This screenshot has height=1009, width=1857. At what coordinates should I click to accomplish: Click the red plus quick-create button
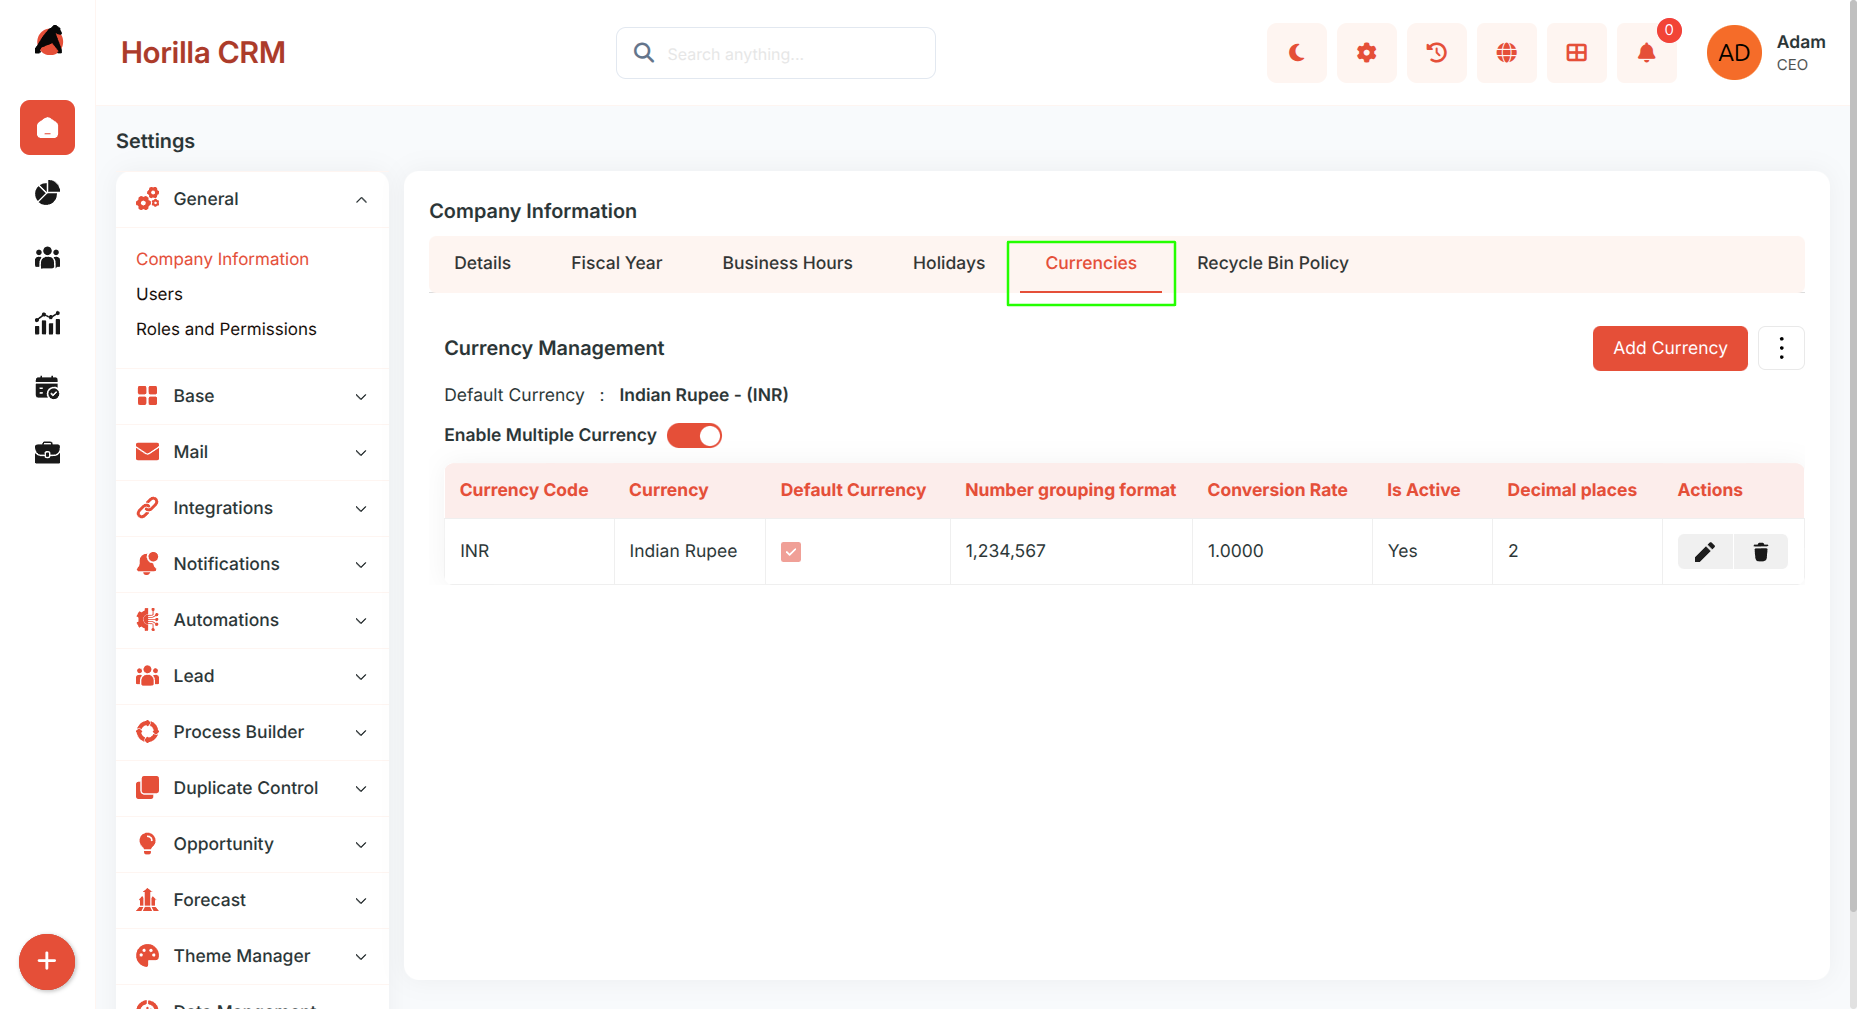point(47,962)
